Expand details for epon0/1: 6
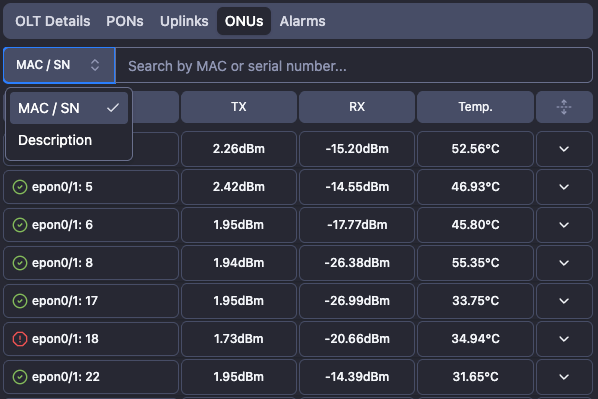The height and width of the screenshot is (399, 598). coord(564,225)
